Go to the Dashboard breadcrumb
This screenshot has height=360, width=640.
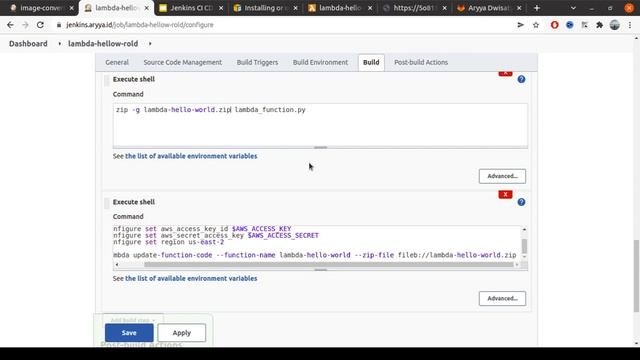28,43
